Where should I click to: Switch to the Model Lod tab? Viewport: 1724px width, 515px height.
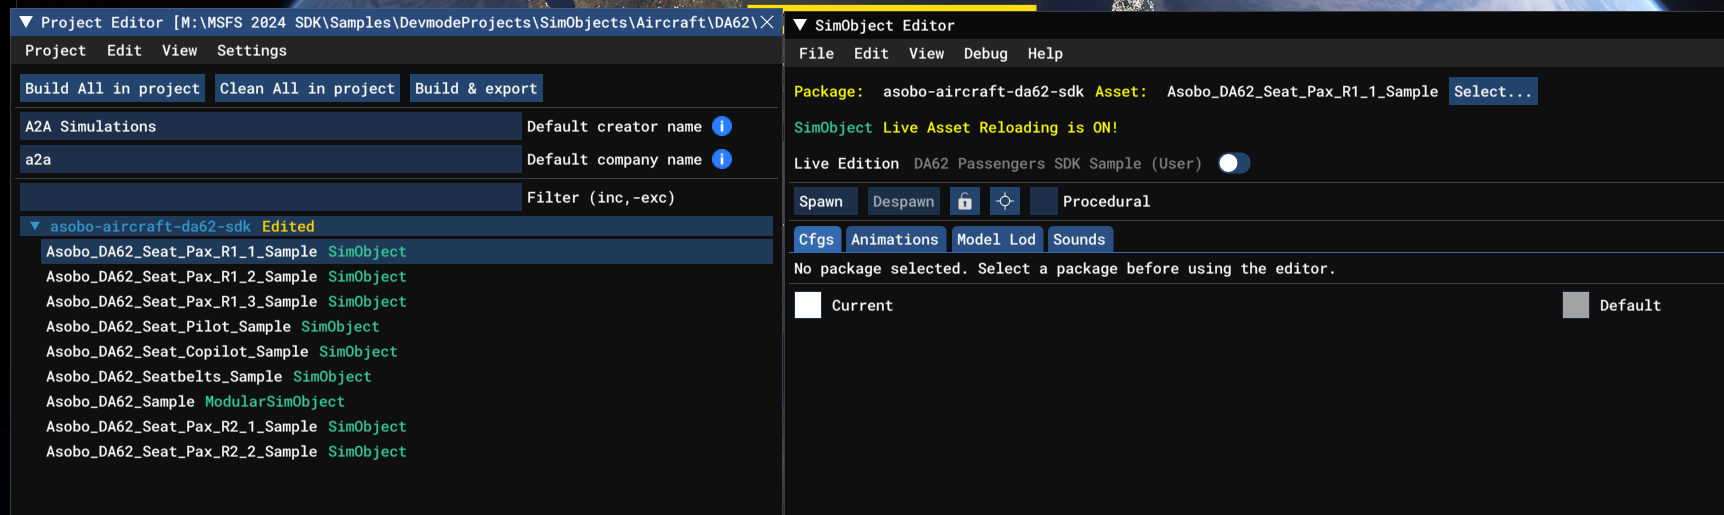(996, 239)
